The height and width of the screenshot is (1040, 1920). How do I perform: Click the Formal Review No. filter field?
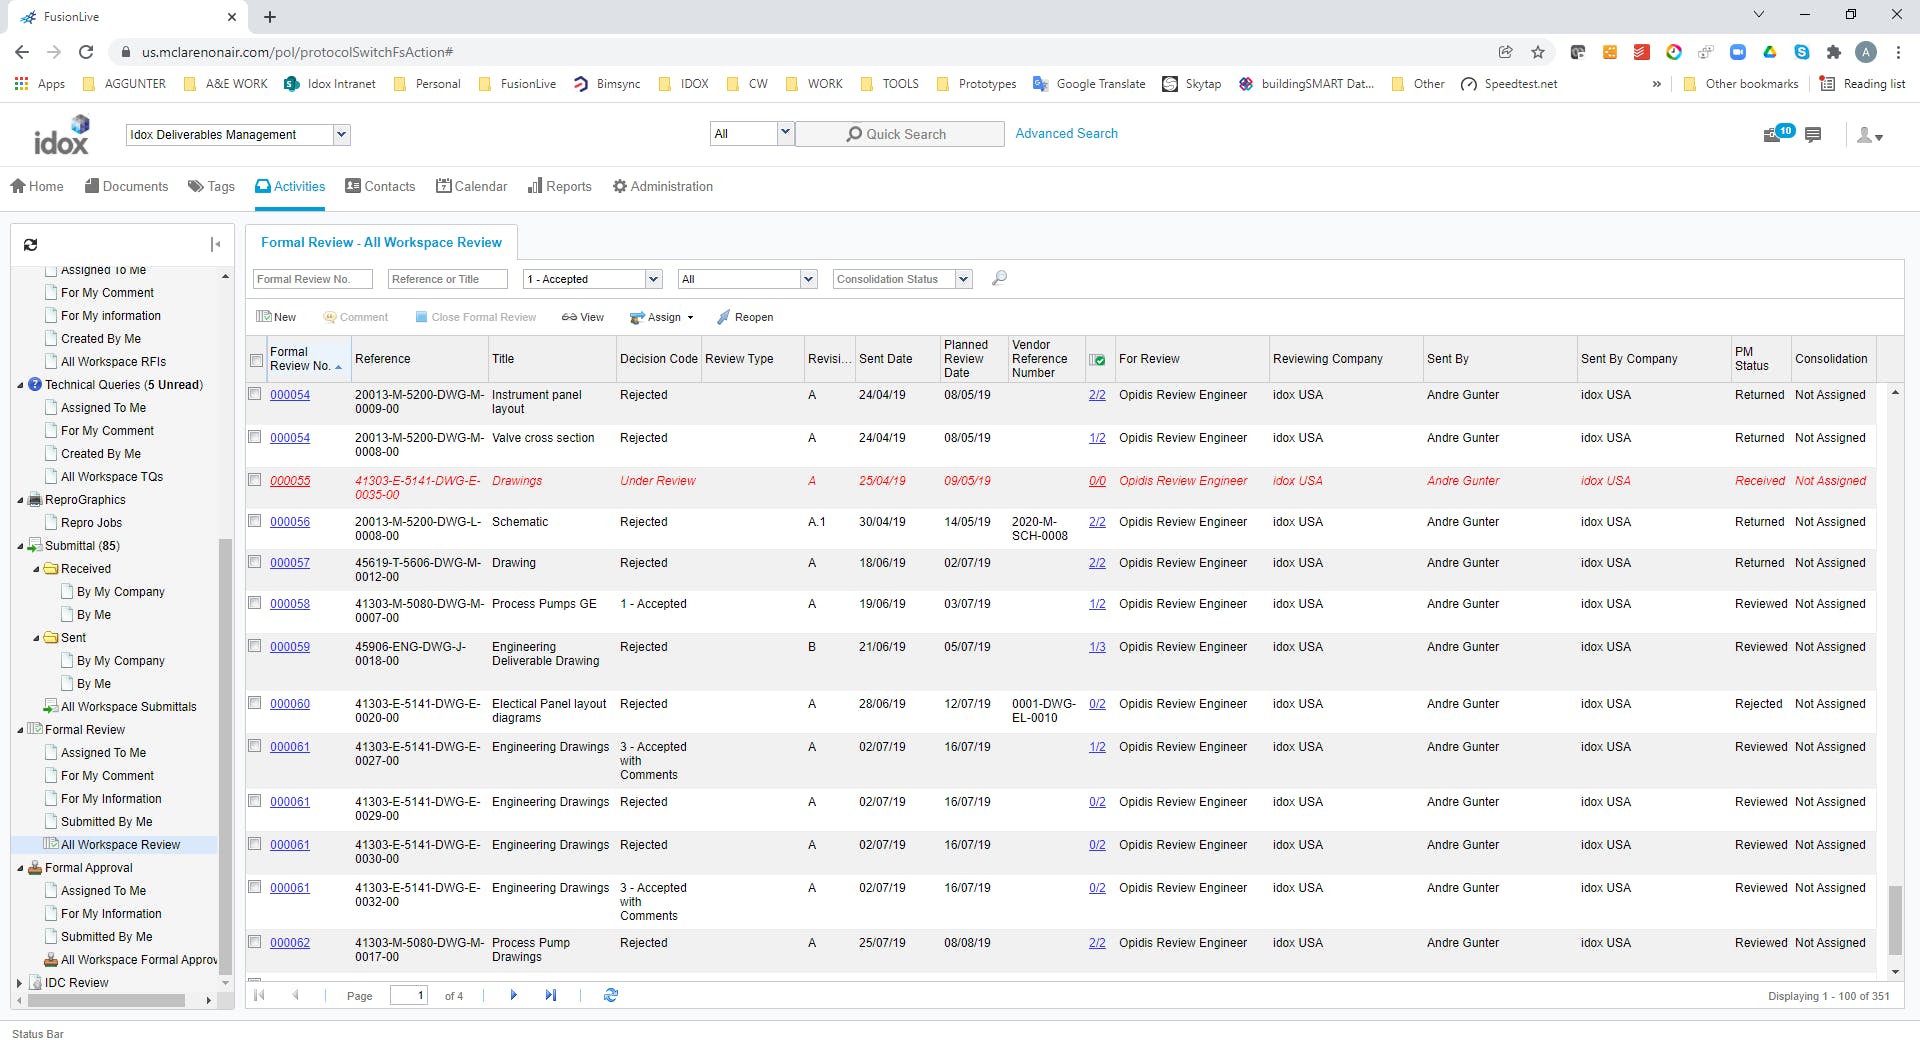click(312, 279)
